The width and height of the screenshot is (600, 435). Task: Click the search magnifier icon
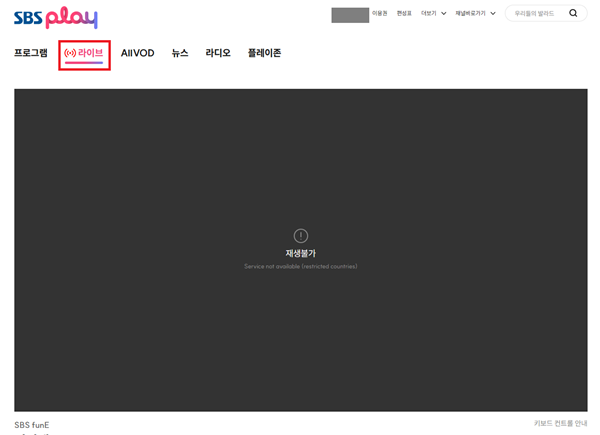573,14
